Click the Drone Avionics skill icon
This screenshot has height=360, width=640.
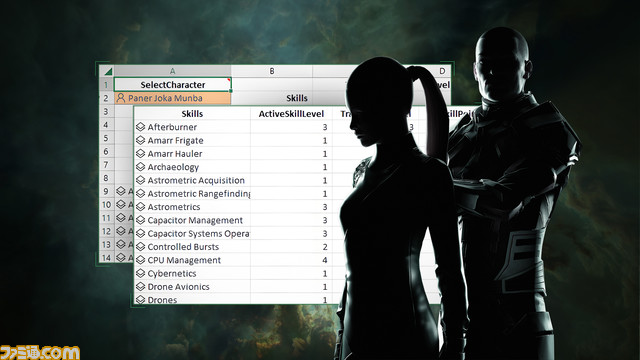140,287
